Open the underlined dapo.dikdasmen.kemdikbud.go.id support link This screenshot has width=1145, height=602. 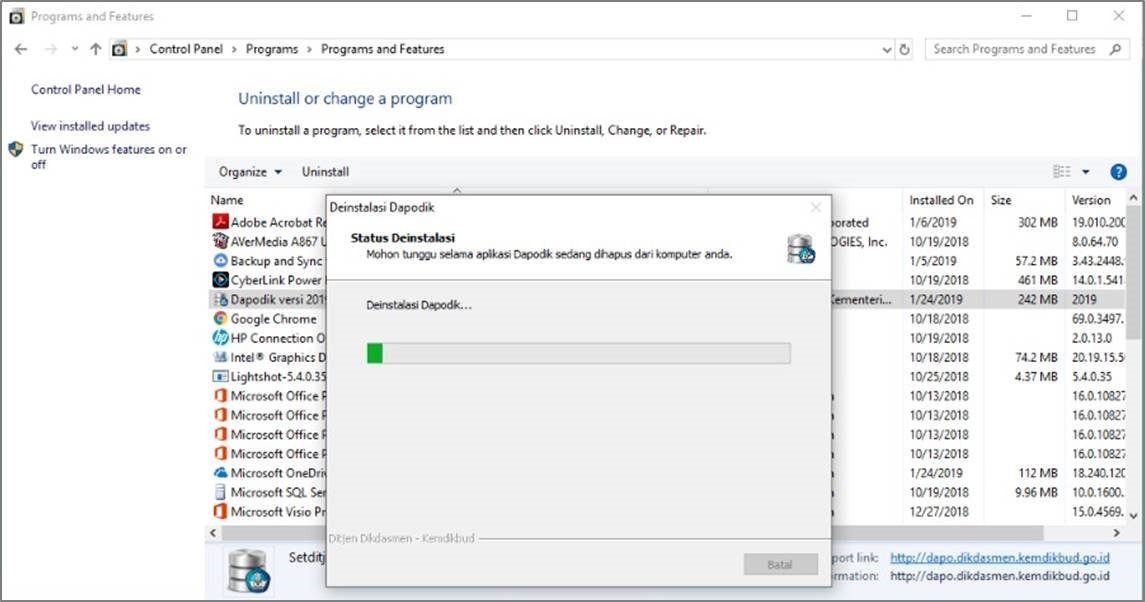[x=1000, y=557]
